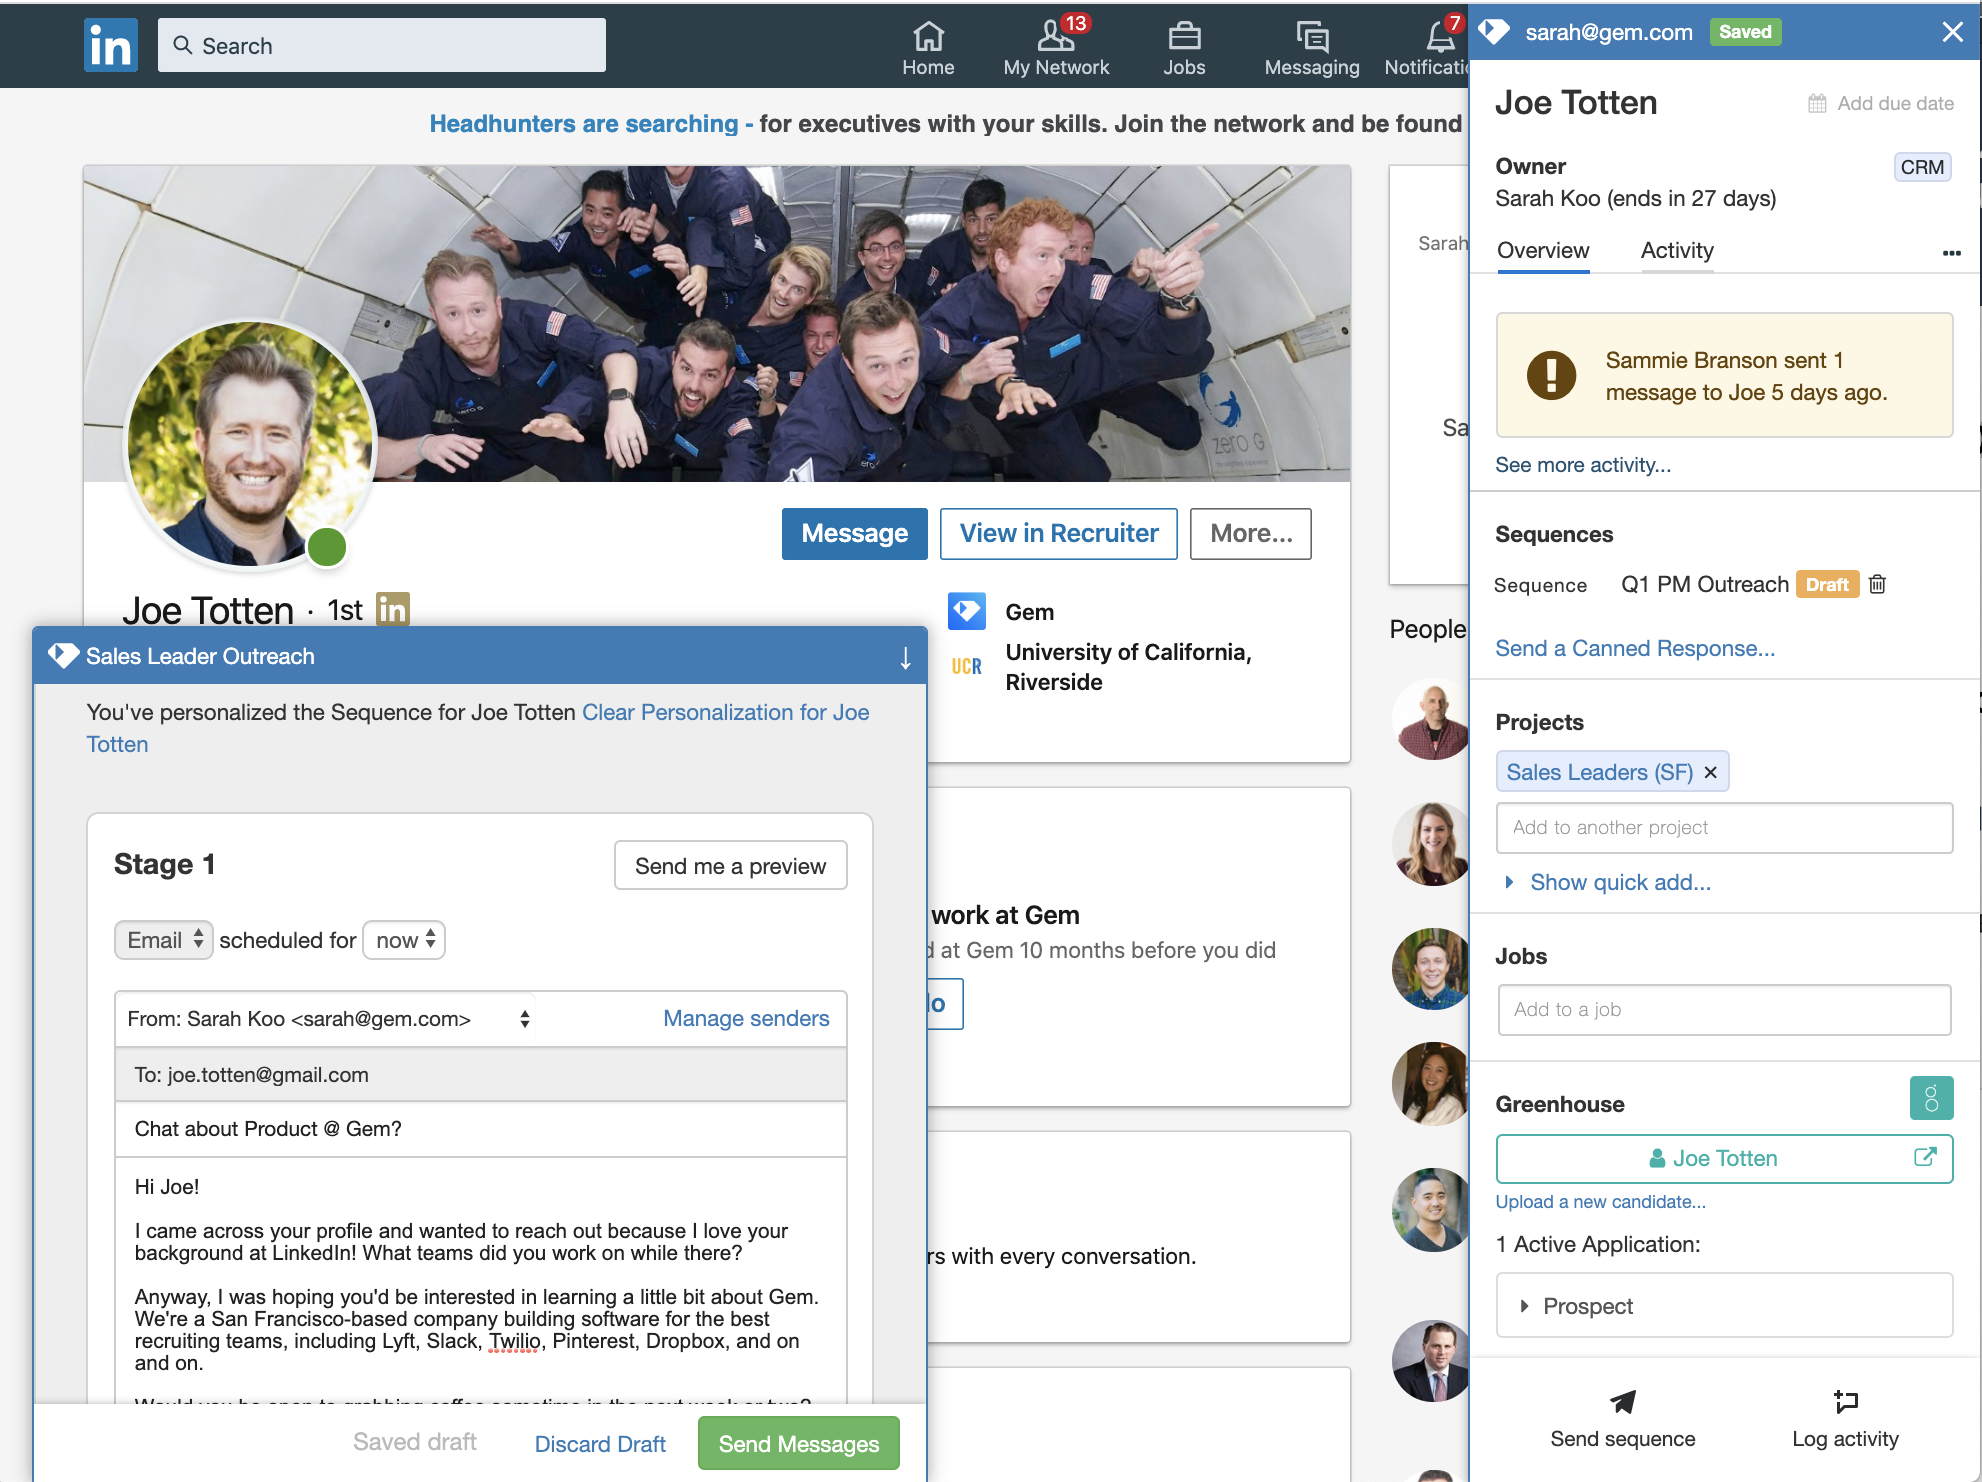Select 'now' from the scheduled time dropdown

402,940
